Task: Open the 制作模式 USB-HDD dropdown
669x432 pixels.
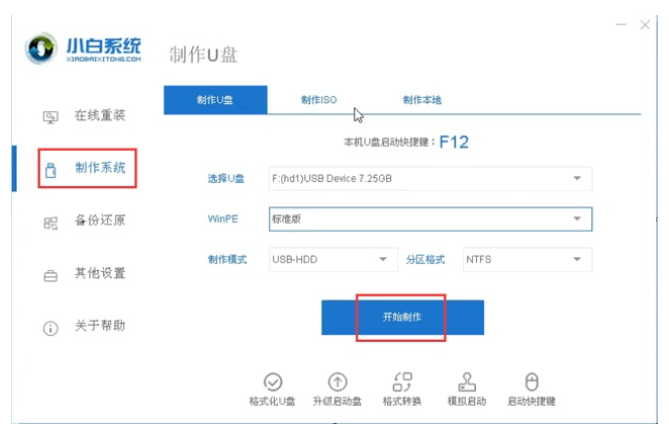Action: 333,259
